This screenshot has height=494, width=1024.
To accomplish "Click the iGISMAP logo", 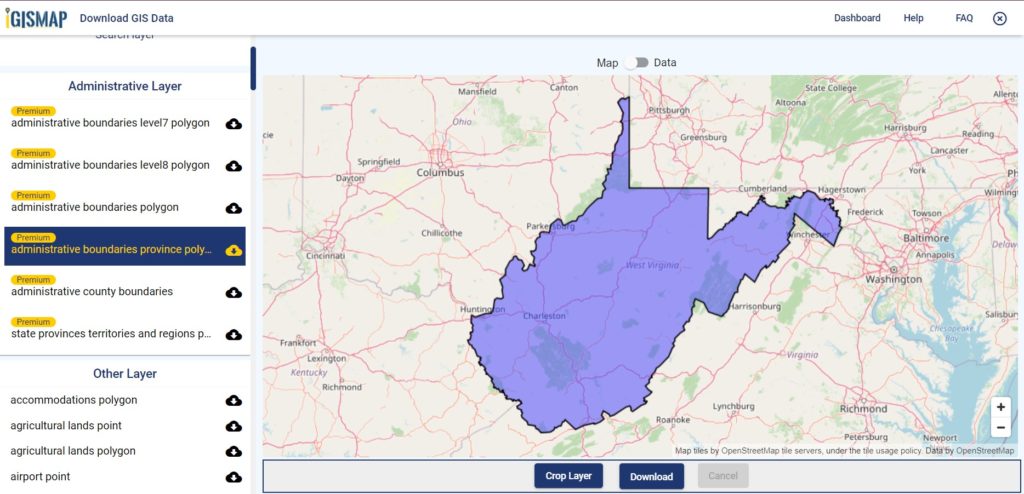I will [36, 18].
